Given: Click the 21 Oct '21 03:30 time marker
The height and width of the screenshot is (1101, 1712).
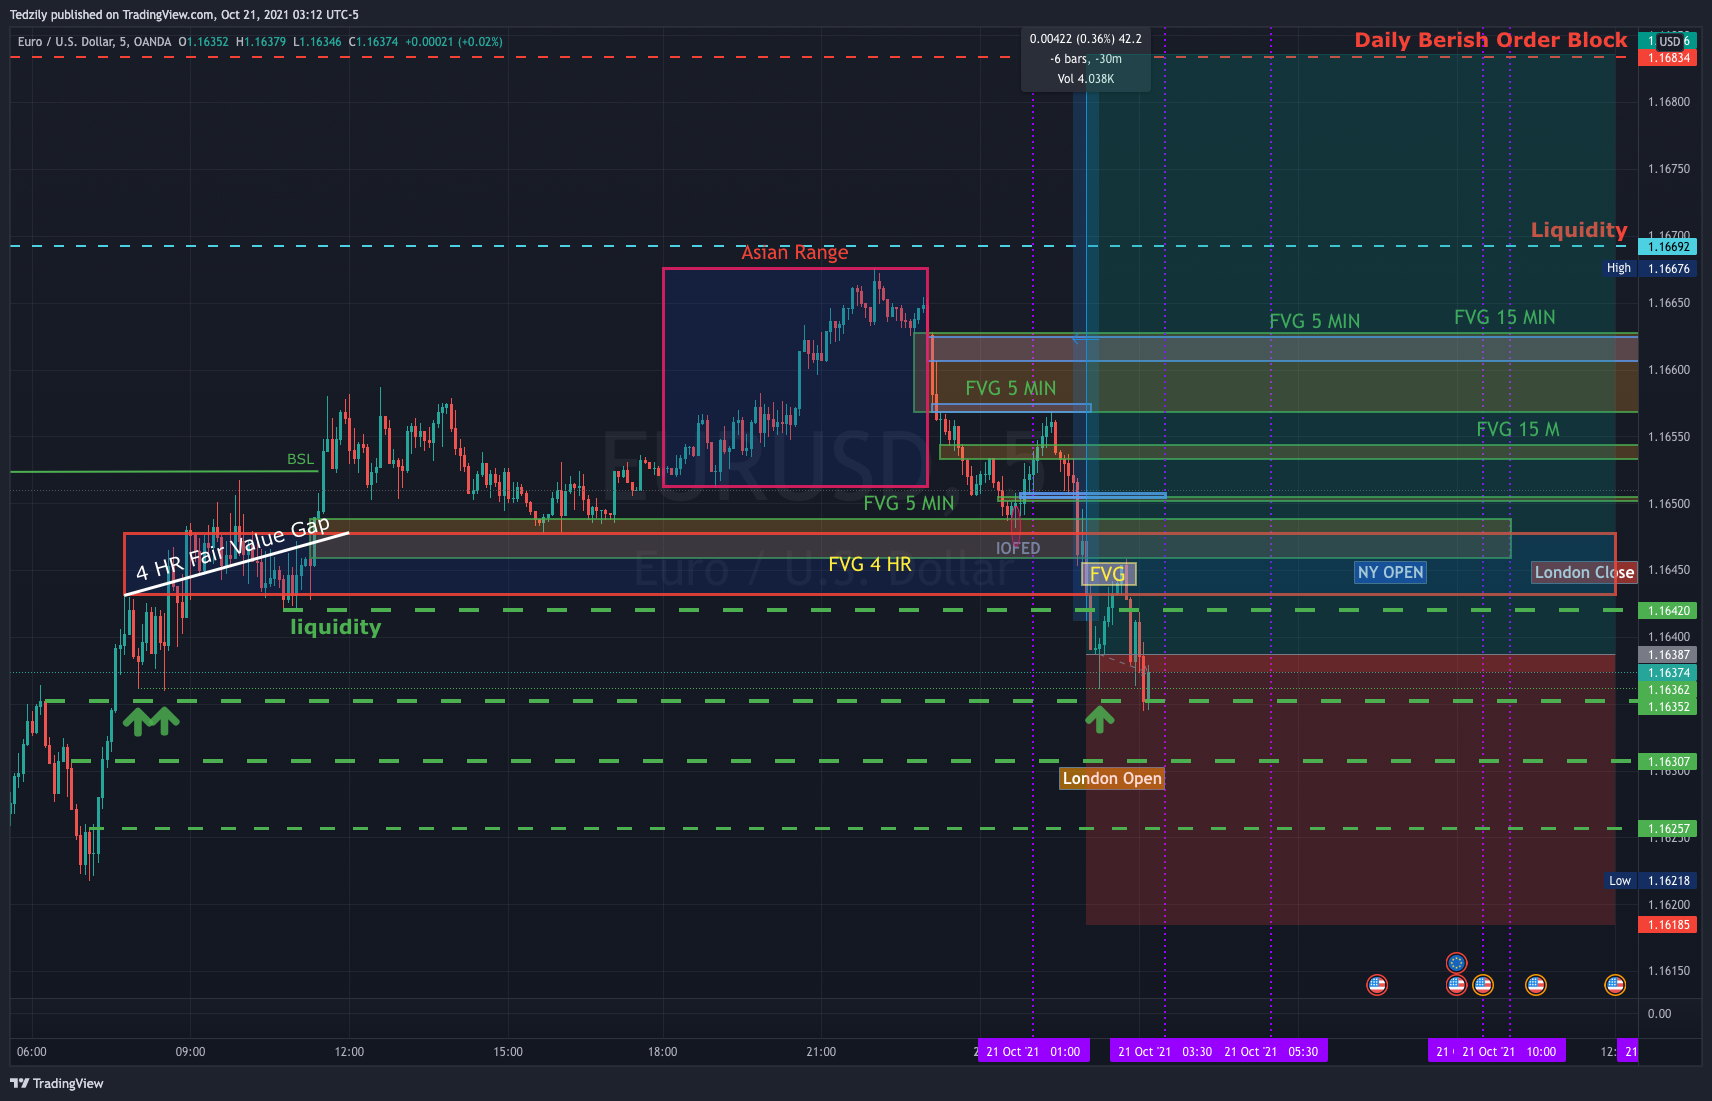Looking at the screenshot, I should [1164, 1051].
